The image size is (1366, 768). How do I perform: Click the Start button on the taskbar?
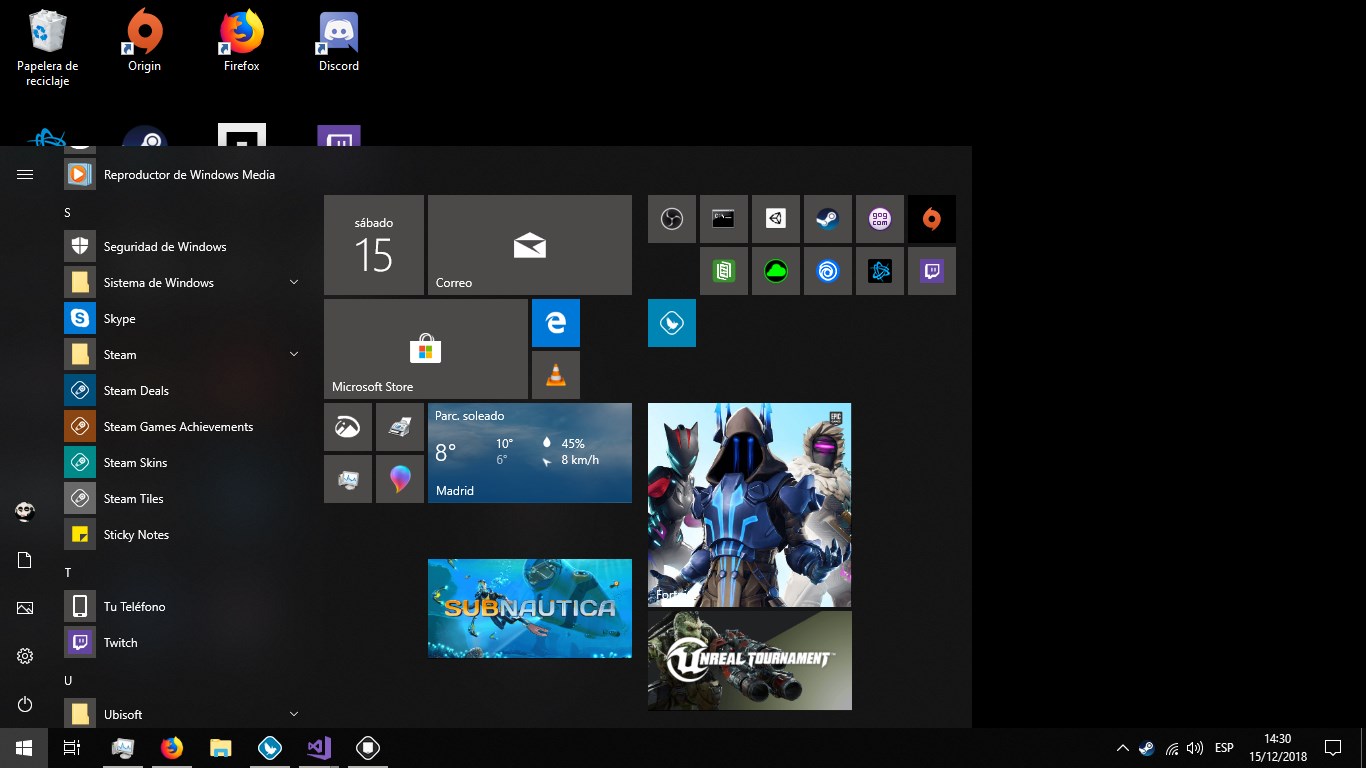[x=24, y=748]
